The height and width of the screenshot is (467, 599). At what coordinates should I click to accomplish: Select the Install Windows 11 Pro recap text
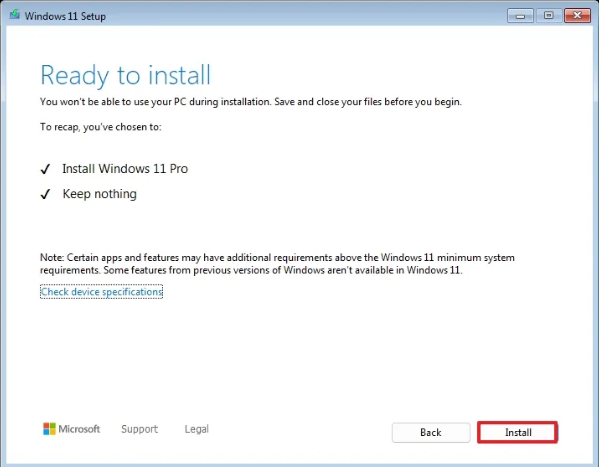pyautogui.click(x=125, y=169)
